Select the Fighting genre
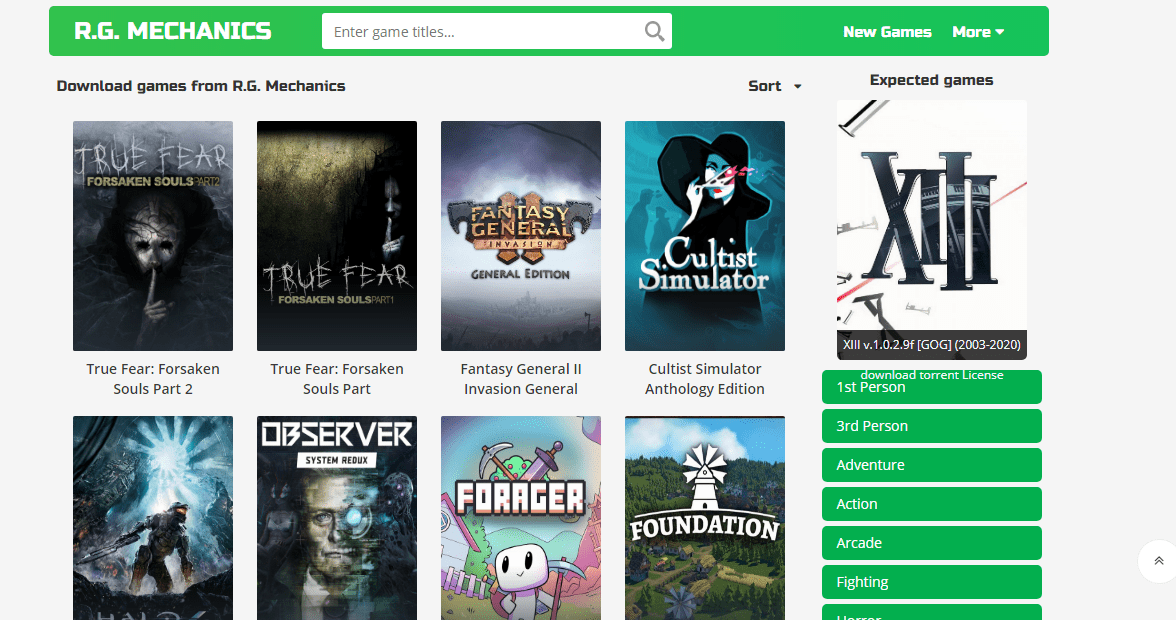This screenshot has width=1176, height=620. click(932, 582)
